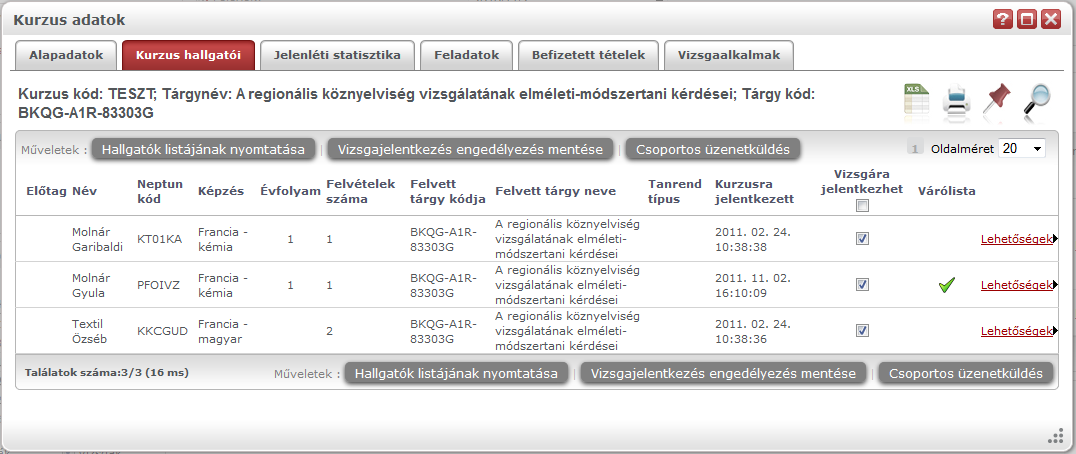Pin the window with the pushpin icon
The image size is (1076, 454).
(997, 100)
